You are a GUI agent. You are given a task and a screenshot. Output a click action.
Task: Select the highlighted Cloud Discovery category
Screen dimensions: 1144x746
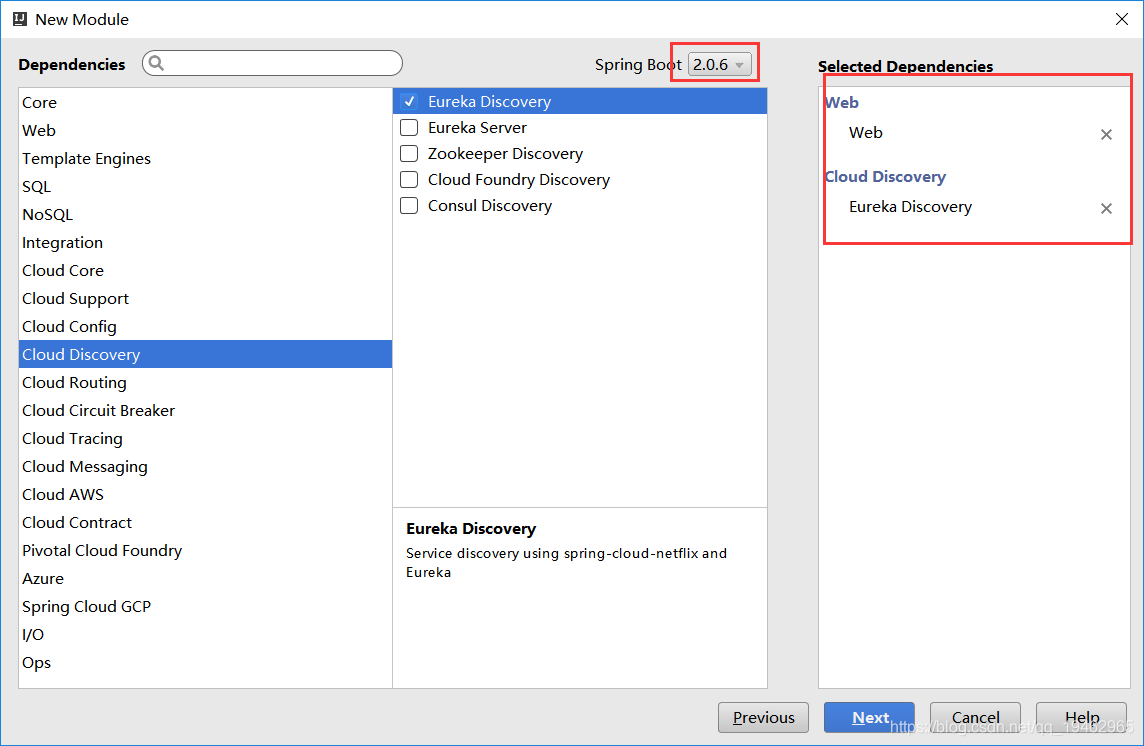[205, 354]
